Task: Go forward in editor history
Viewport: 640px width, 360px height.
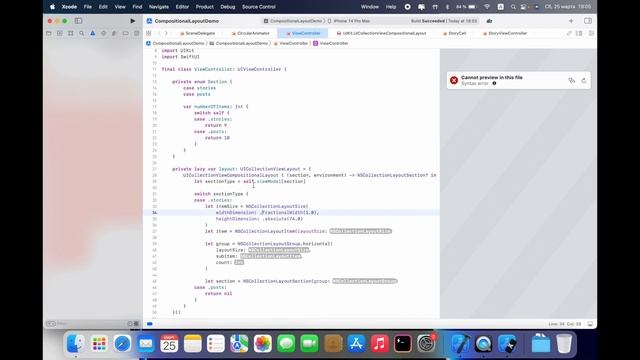Action: (x=166, y=33)
